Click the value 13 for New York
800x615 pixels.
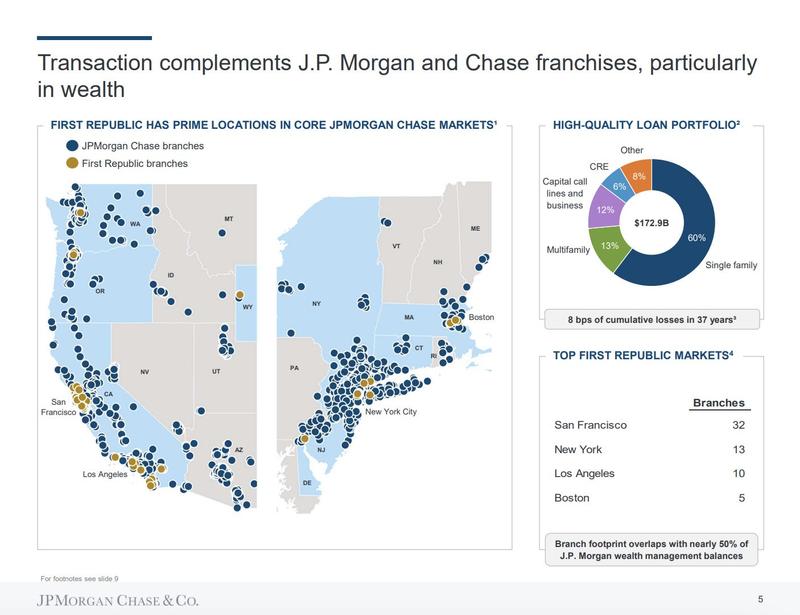[x=739, y=450]
